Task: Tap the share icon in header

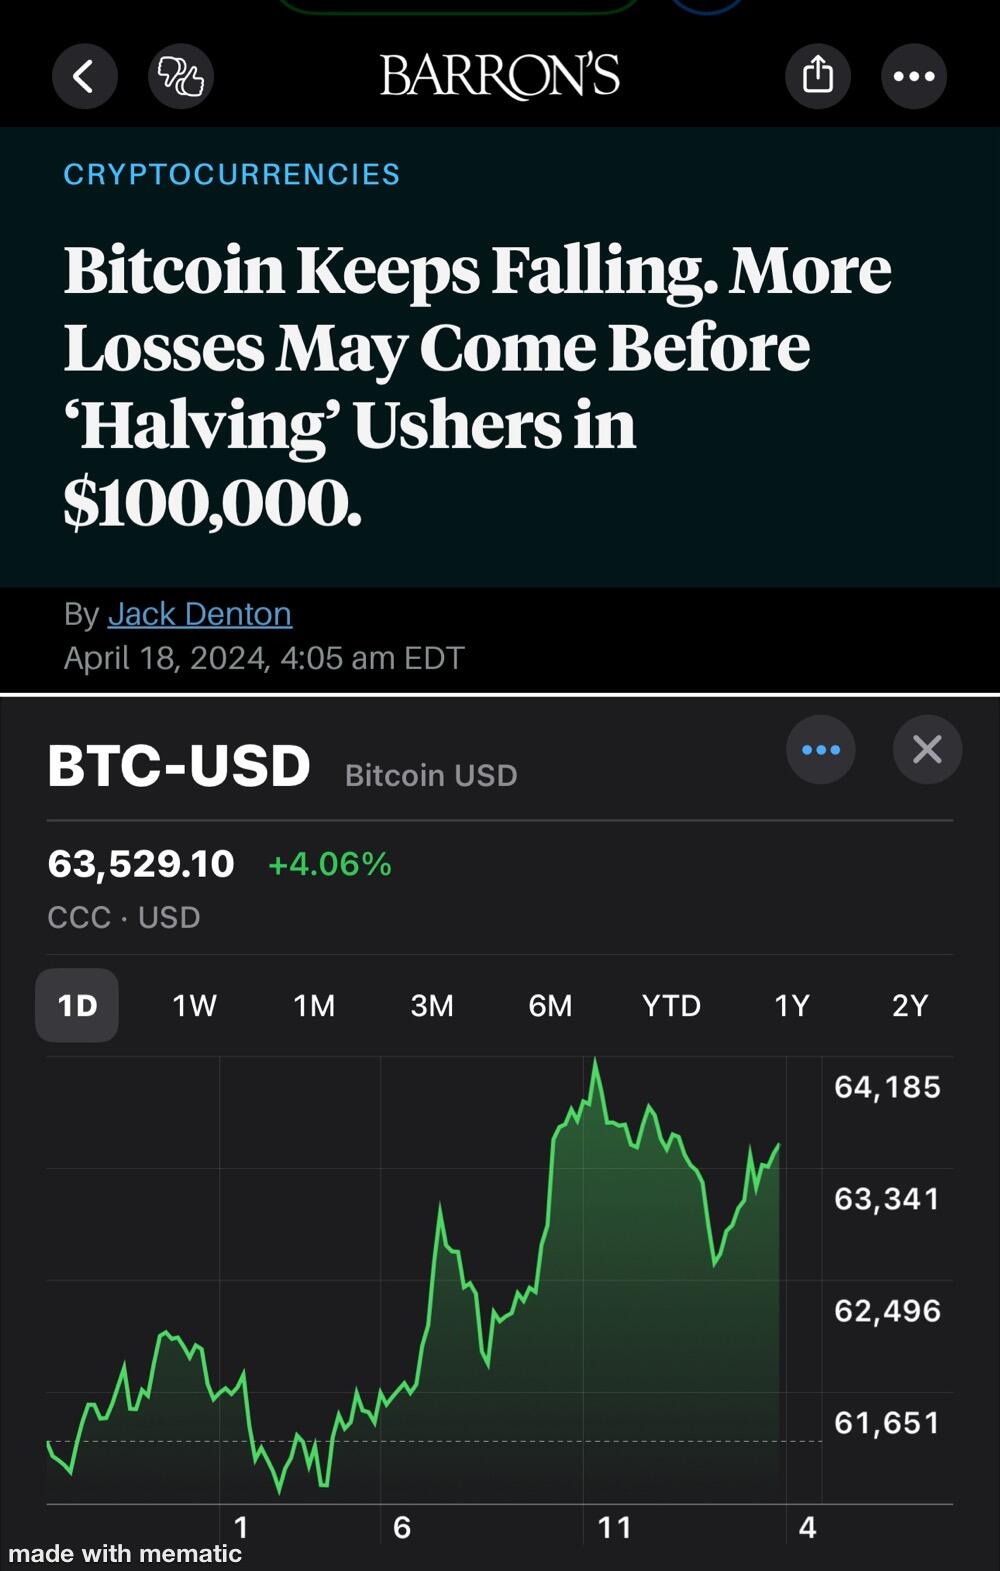Action: (x=818, y=75)
